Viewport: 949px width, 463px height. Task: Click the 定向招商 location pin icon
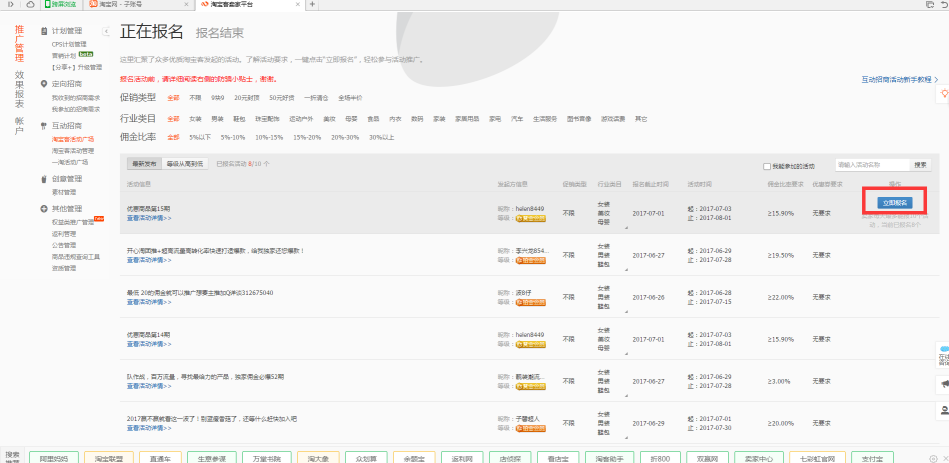pos(43,84)
